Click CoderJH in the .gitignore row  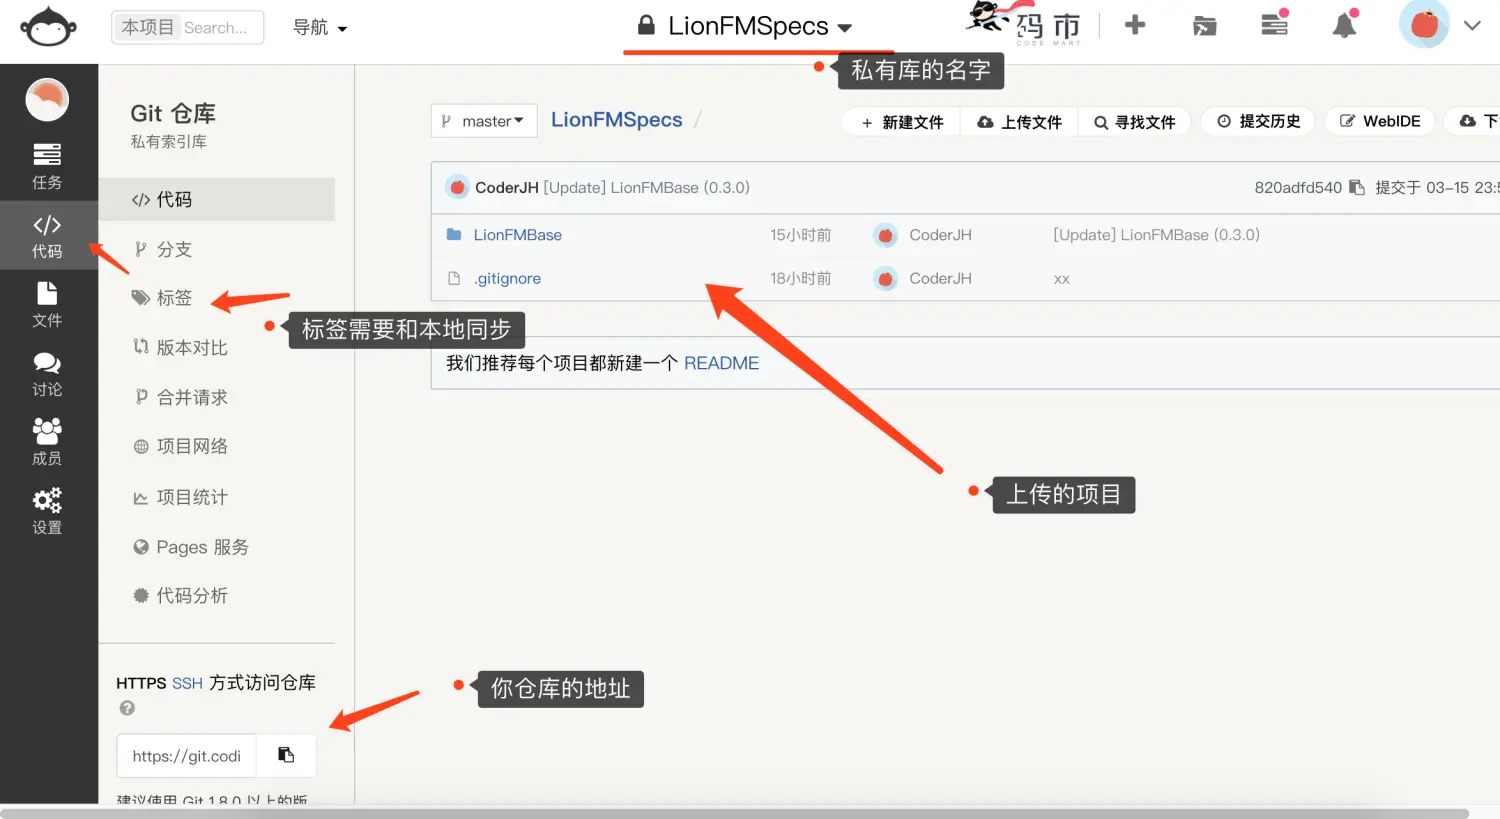coord(940,279)
